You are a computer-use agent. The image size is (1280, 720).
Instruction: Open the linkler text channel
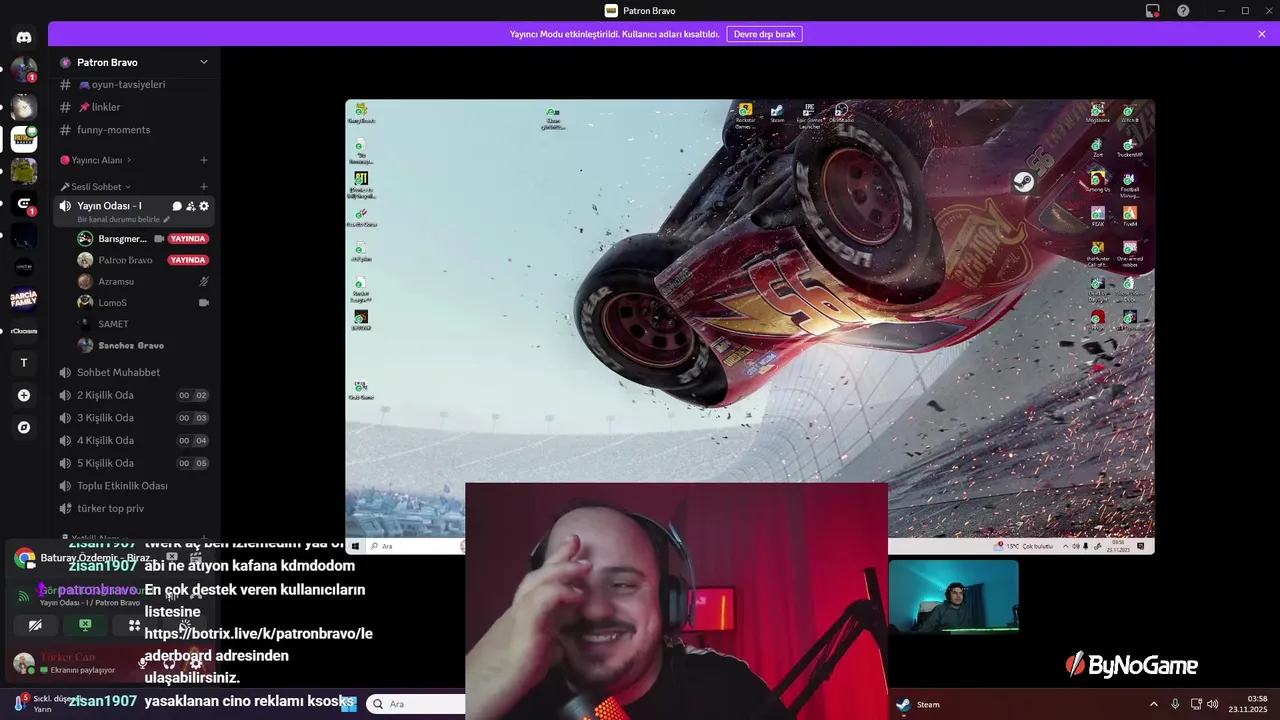[x=134, y=107]
